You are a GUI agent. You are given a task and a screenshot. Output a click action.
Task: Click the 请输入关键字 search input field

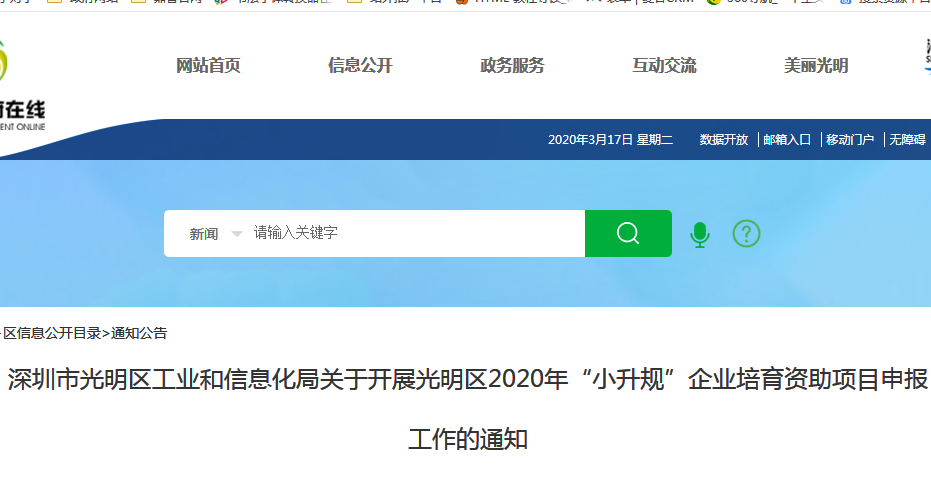coord(415,233)
